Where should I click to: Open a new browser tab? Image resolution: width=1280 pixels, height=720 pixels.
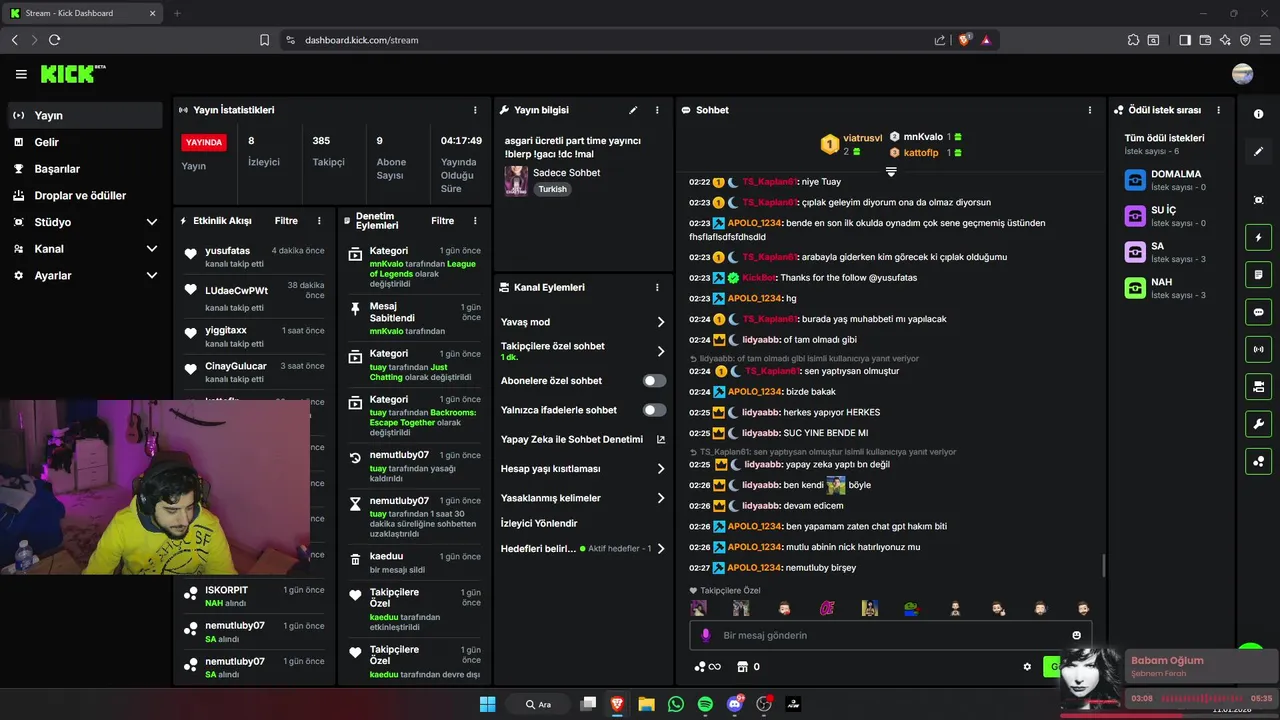(x=177, y=13)
